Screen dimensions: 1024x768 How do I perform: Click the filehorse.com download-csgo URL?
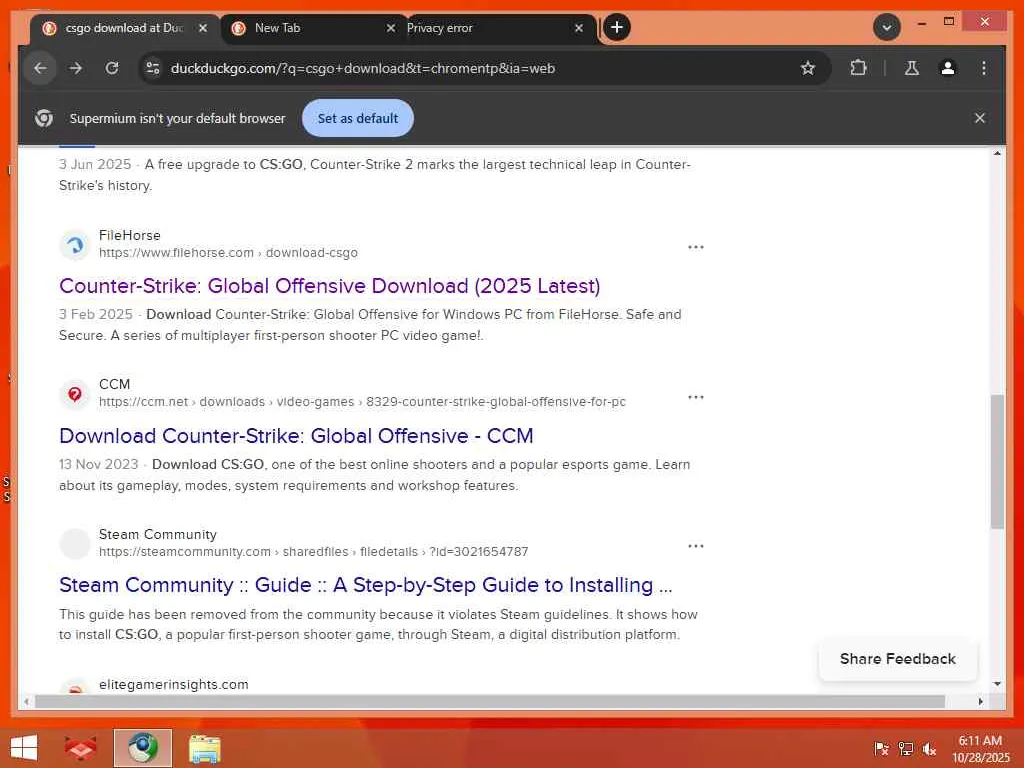228,253
